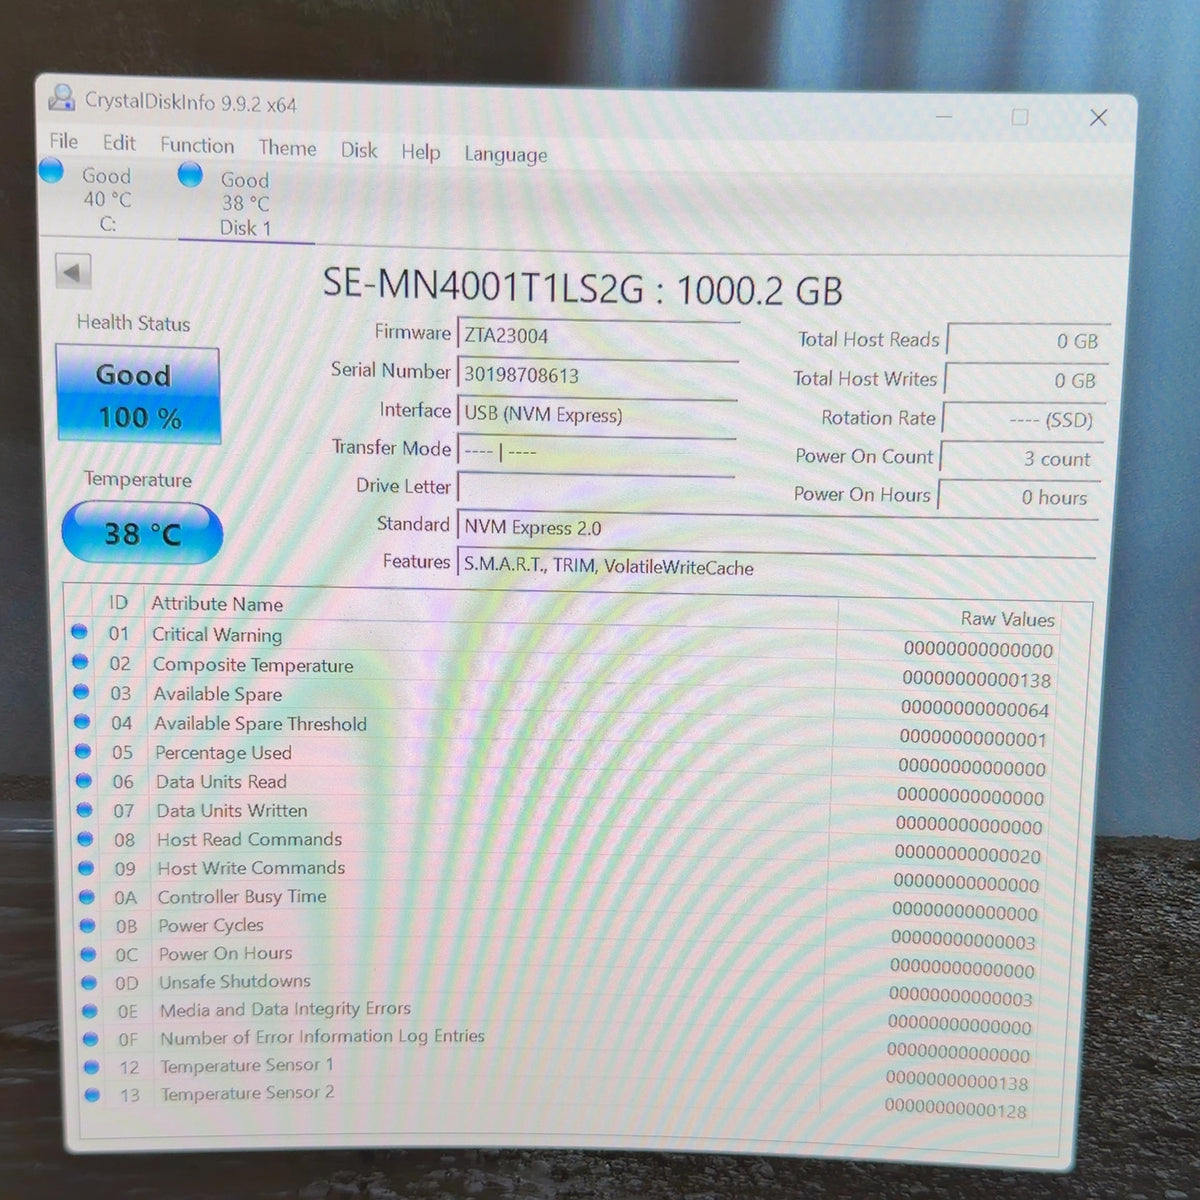This screenshot has height=1200, width=1200.
Task: Click the Rotation Rate value ---- (SSD)
Action: (1022, 420)
